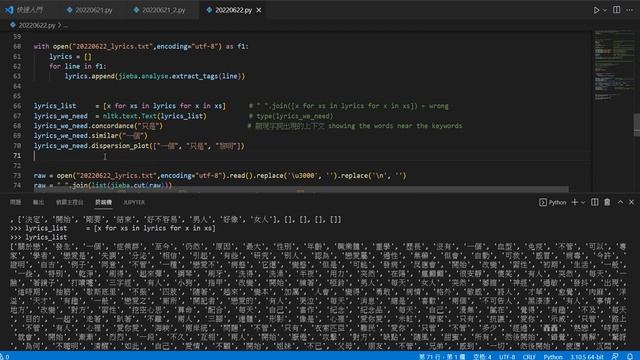Click the line and column indicator

(x=442, y=356)
